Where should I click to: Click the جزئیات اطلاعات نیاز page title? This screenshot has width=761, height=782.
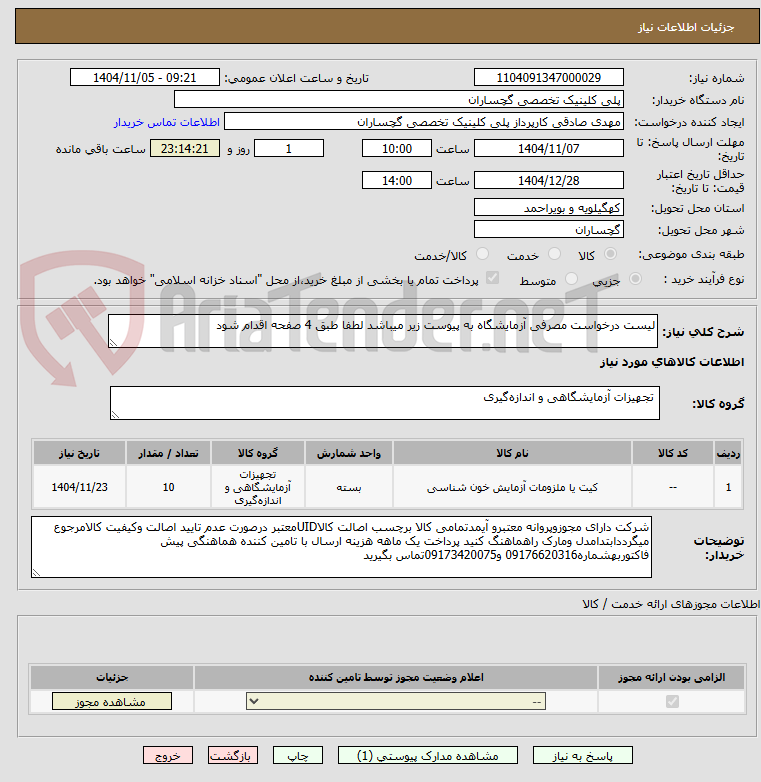tap(686, 27)
